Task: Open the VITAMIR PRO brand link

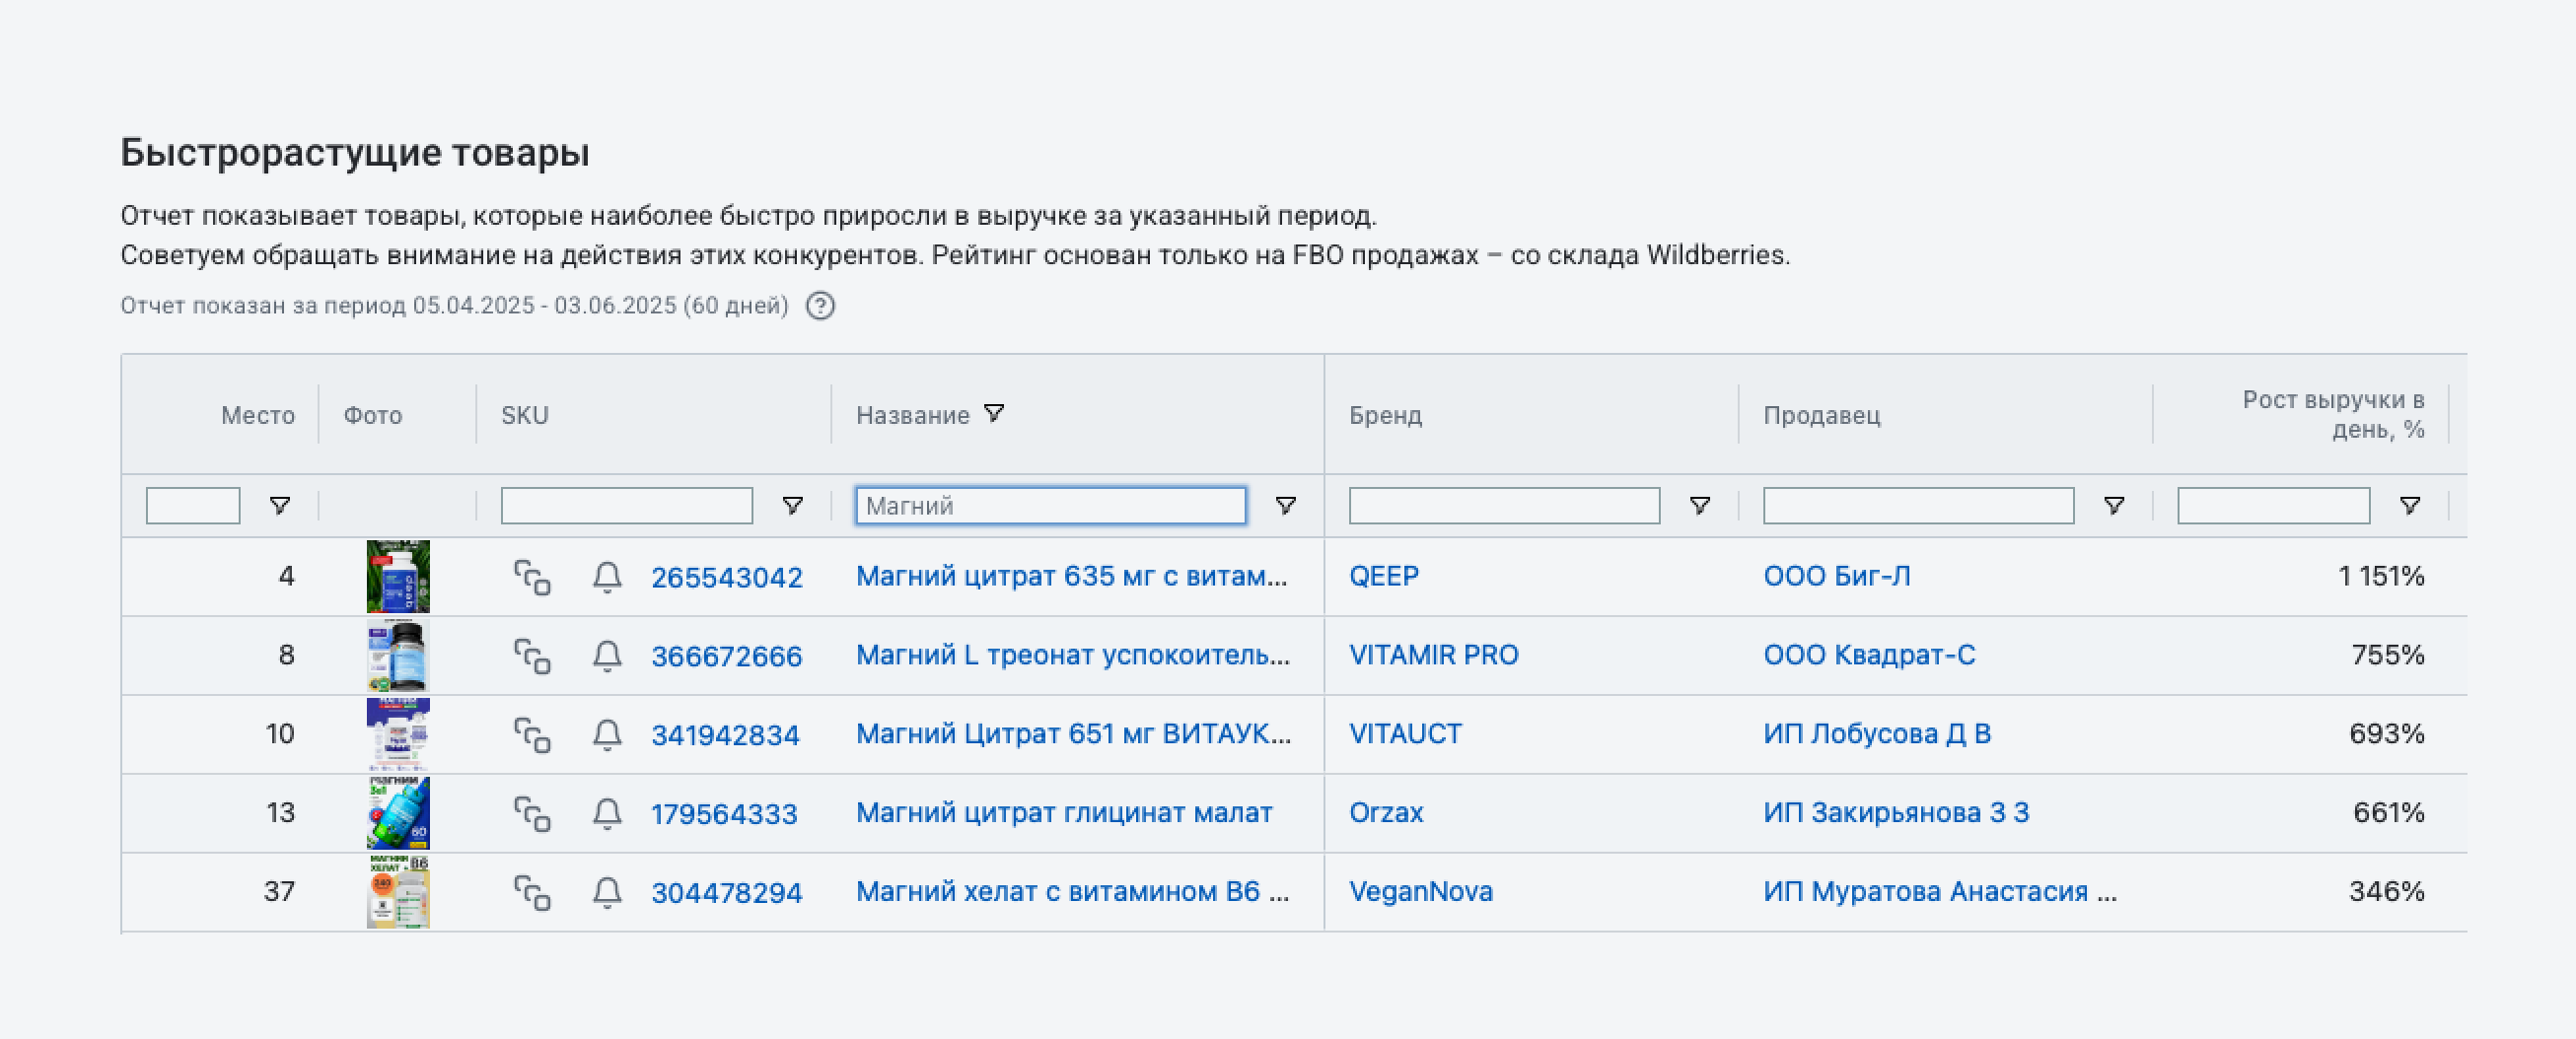Action: pyautogui.click(x=1434, y=655)
